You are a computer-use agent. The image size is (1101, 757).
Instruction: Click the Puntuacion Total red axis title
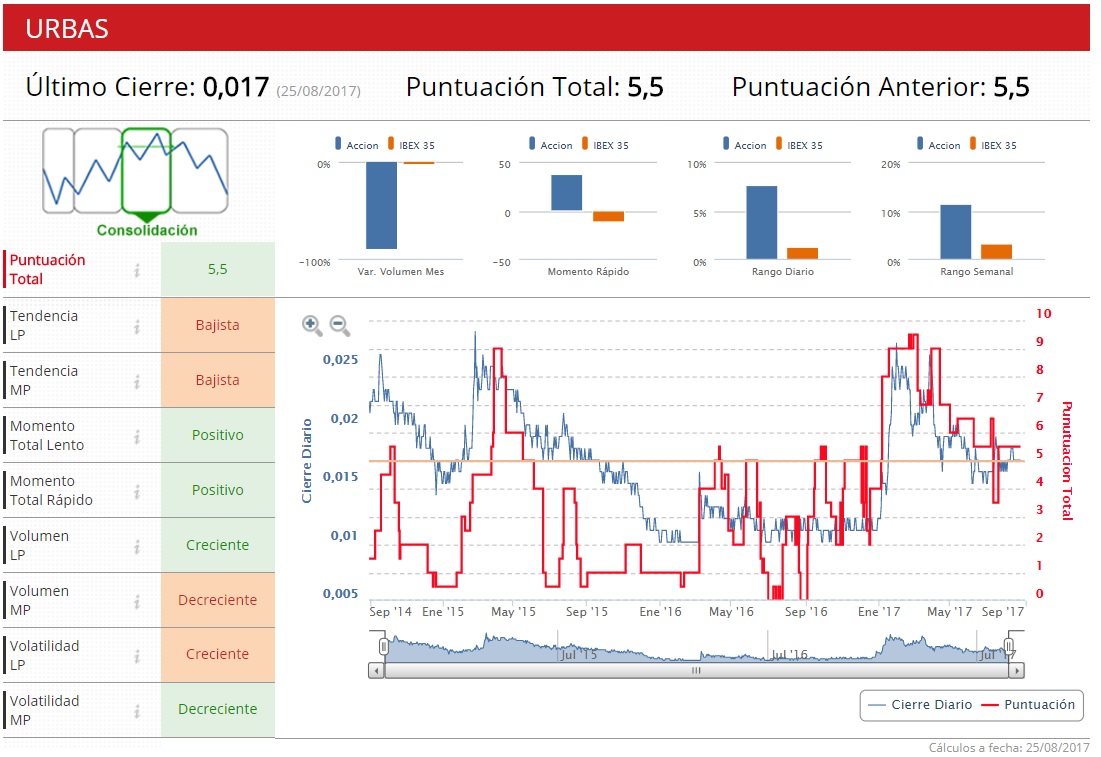click(1067, 461)
